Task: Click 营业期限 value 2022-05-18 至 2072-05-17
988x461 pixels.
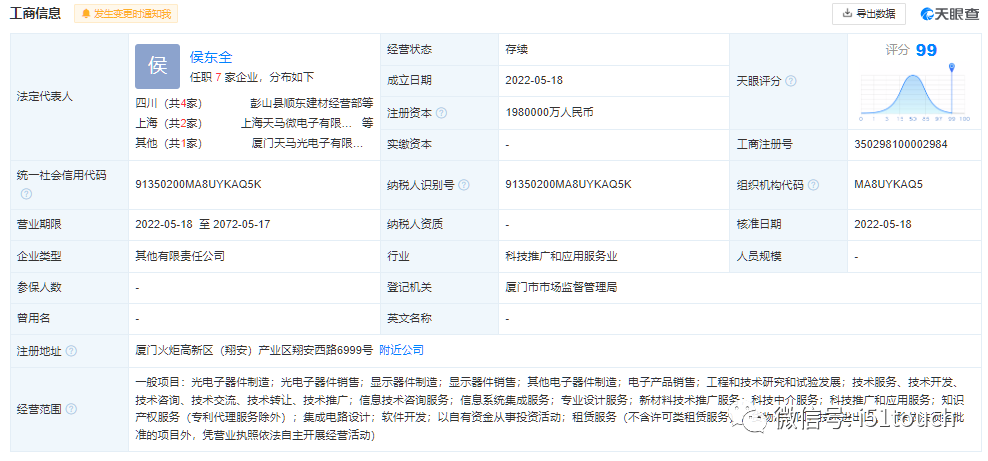Action: 203,224
